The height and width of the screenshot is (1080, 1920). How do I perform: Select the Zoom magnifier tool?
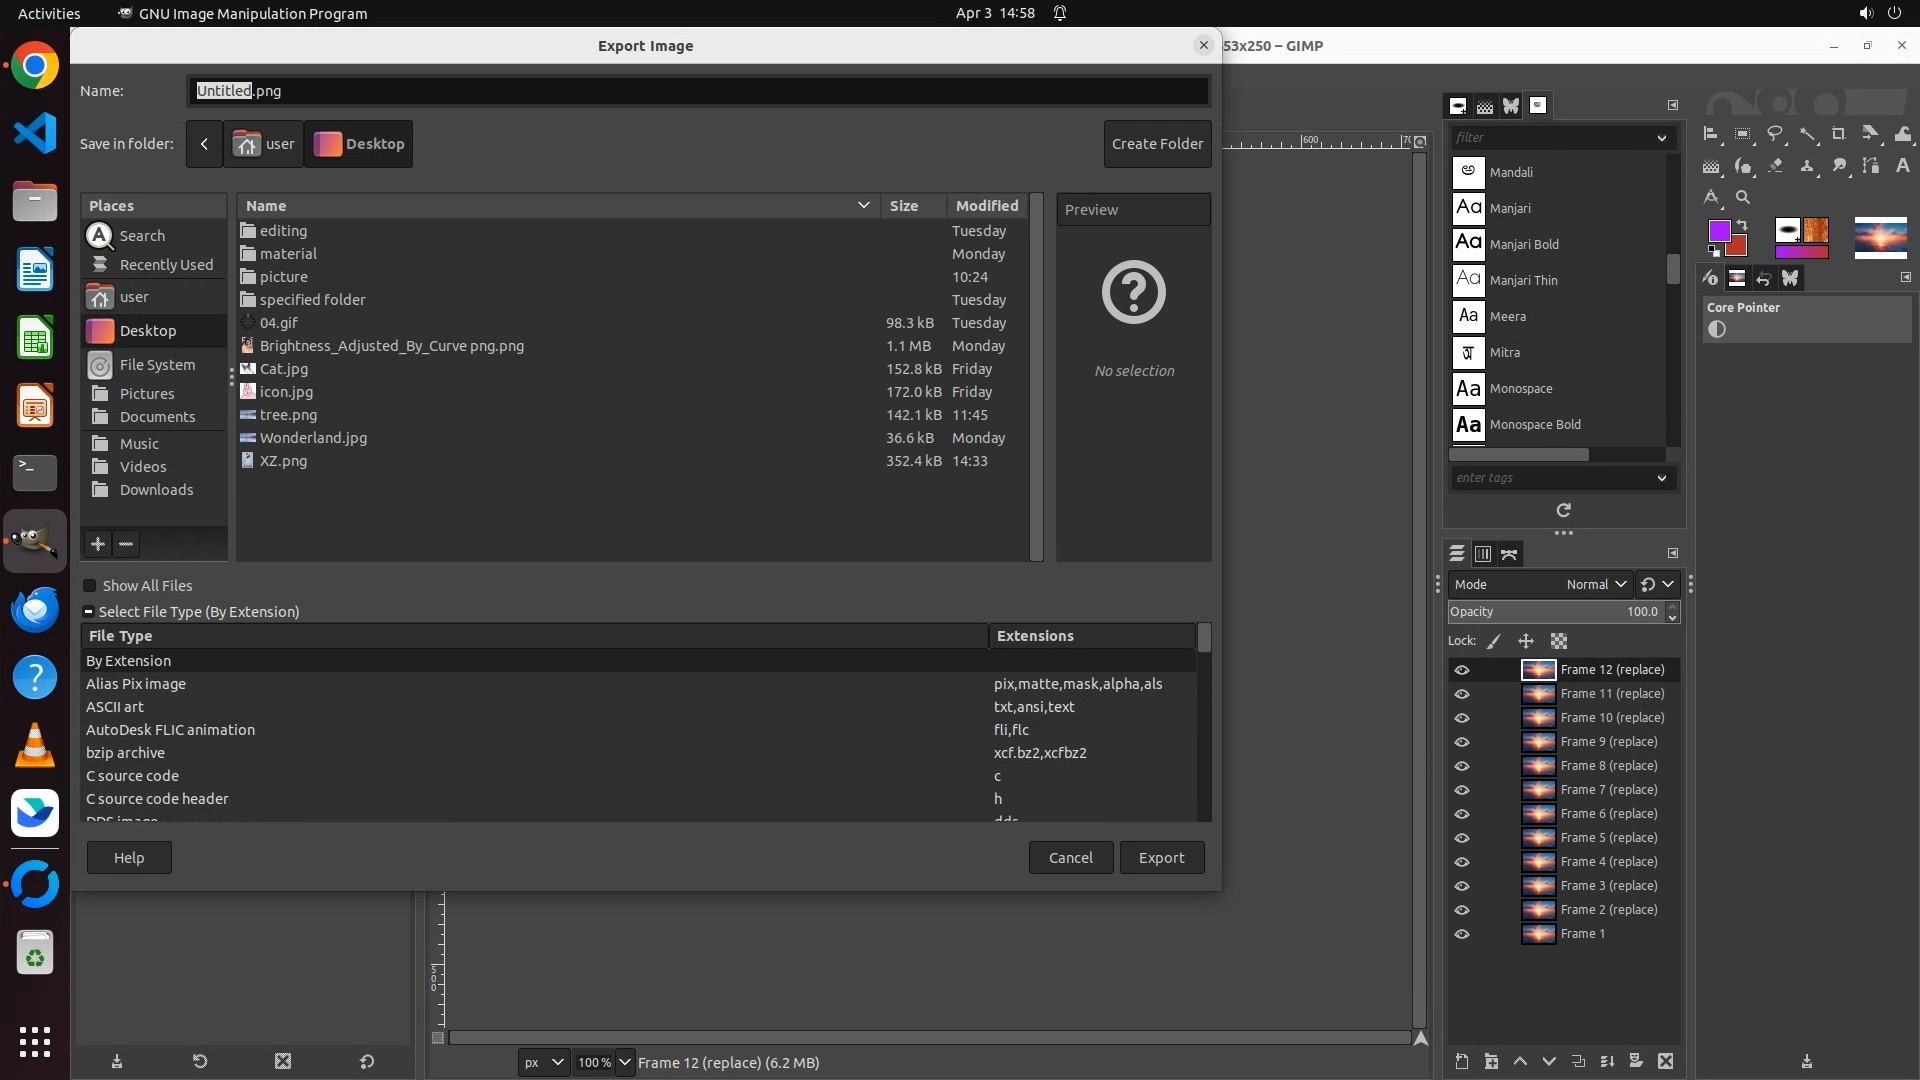[1743, 197]
